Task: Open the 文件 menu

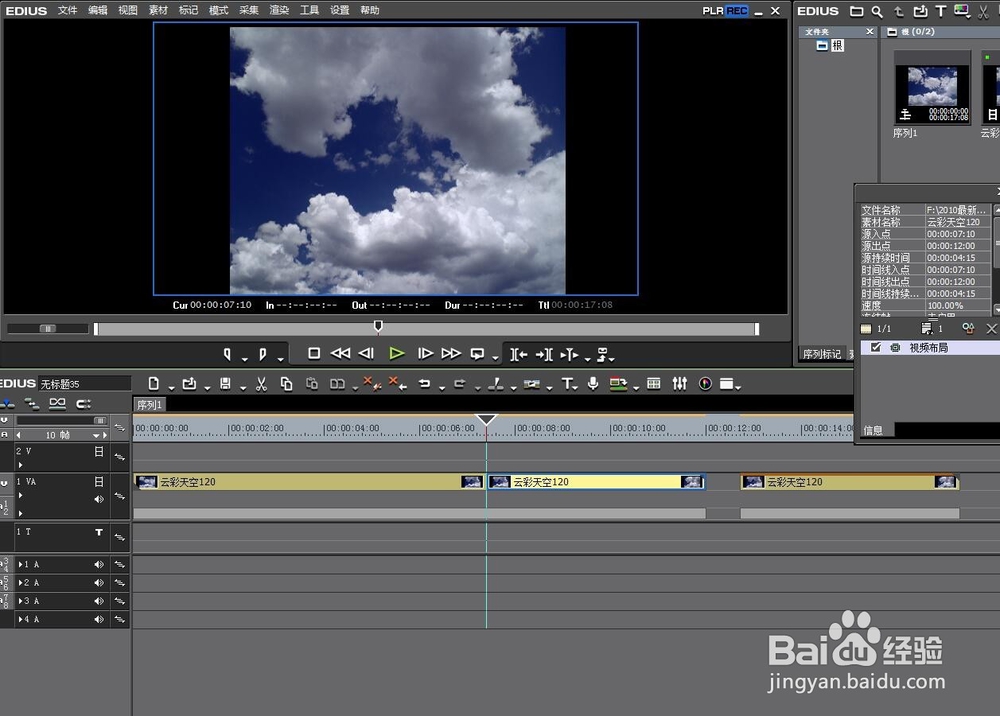Action: pos(67,10)
